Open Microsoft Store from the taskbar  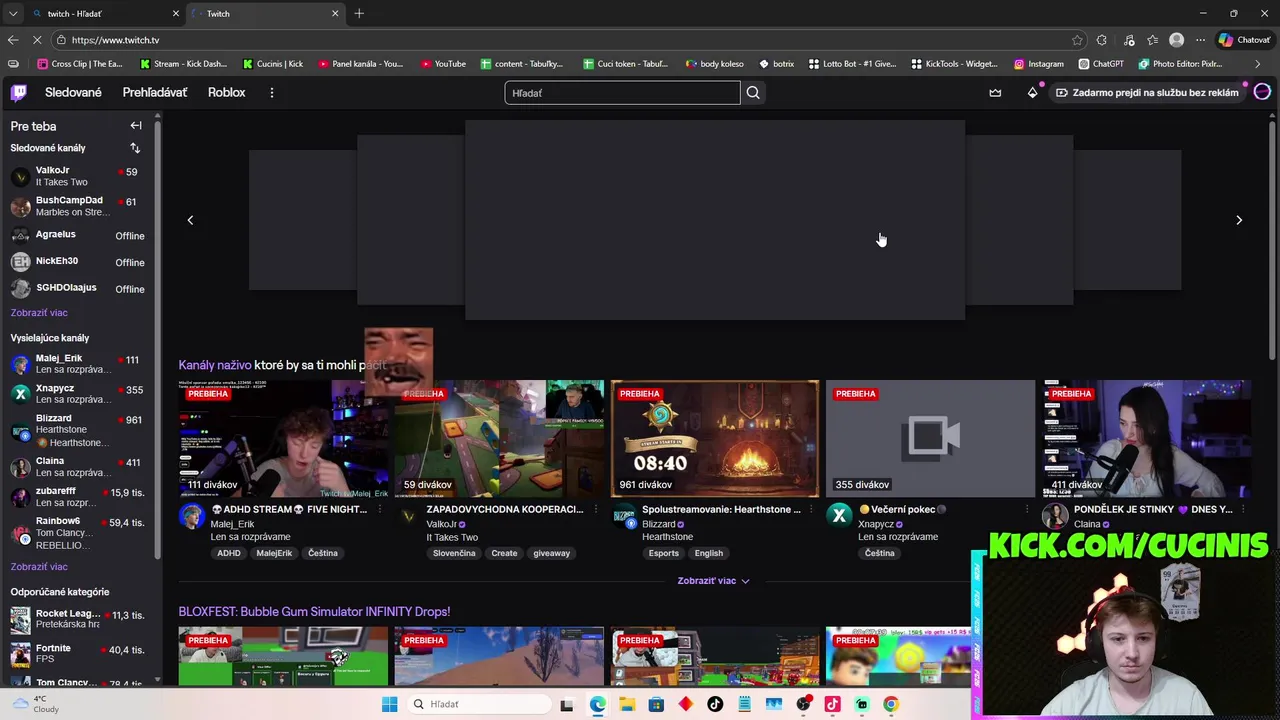point(656,704)
